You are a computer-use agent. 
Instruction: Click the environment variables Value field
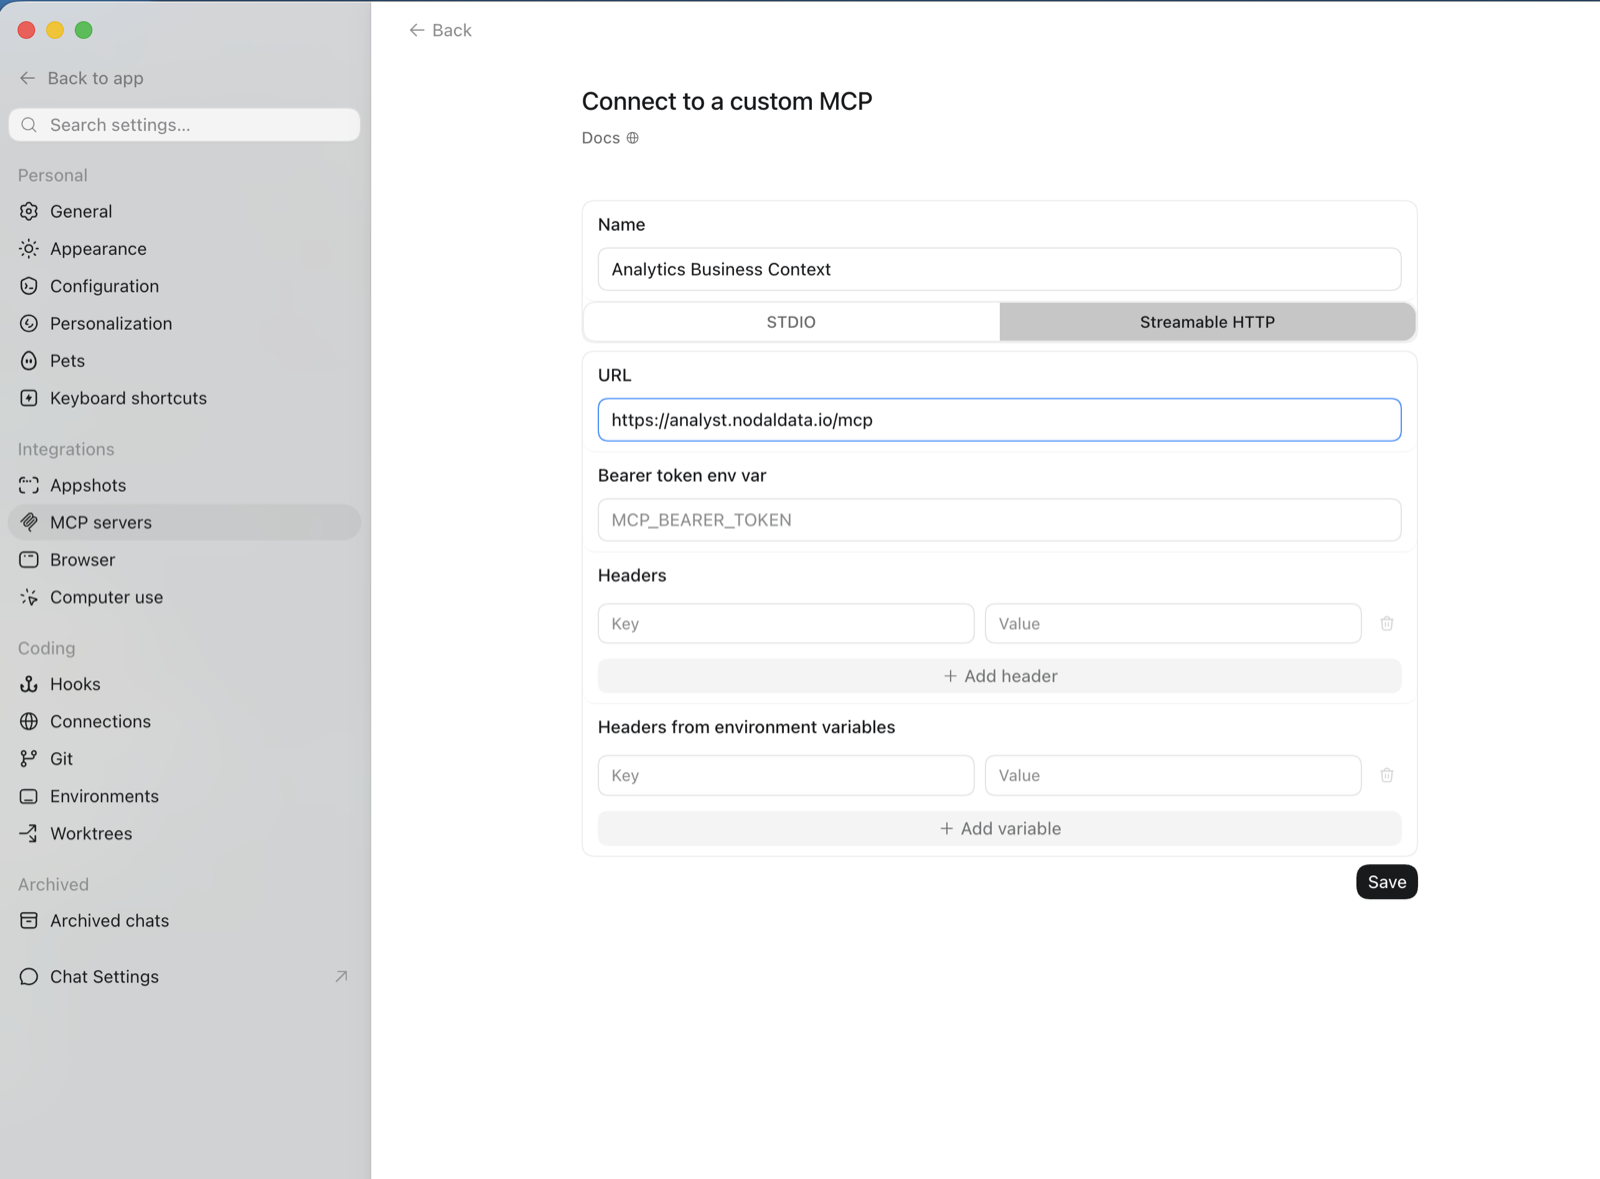pos(1173,775)
